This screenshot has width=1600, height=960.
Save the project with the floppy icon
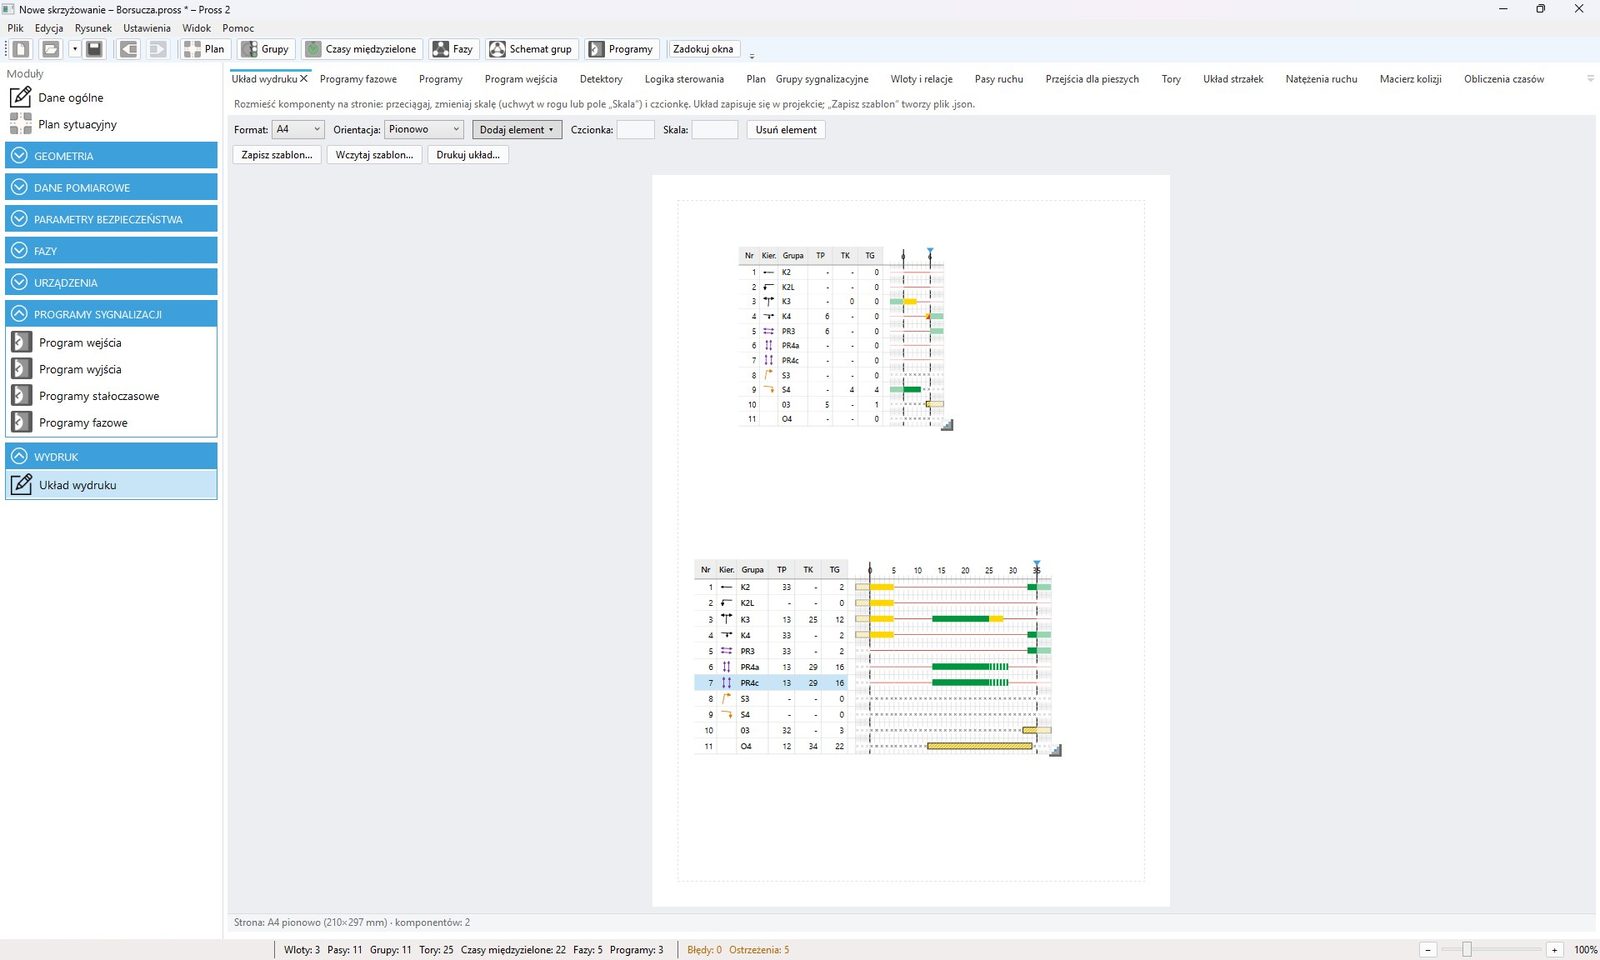(94, 49)
